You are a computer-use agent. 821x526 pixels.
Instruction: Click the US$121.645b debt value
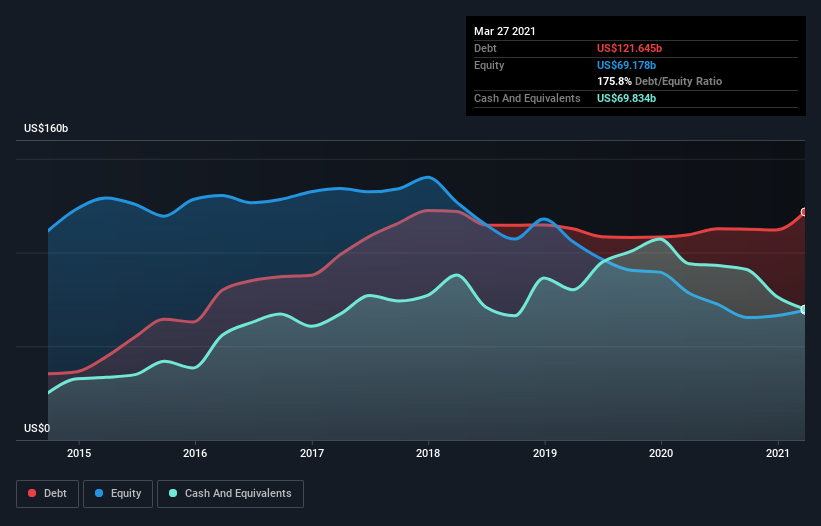629,48
